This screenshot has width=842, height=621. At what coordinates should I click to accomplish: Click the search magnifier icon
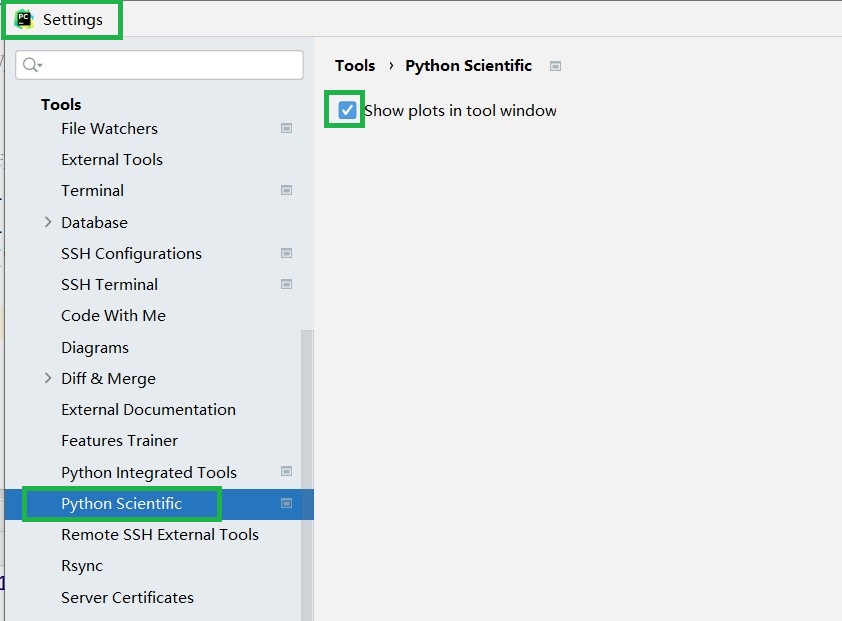pos(31,65)
